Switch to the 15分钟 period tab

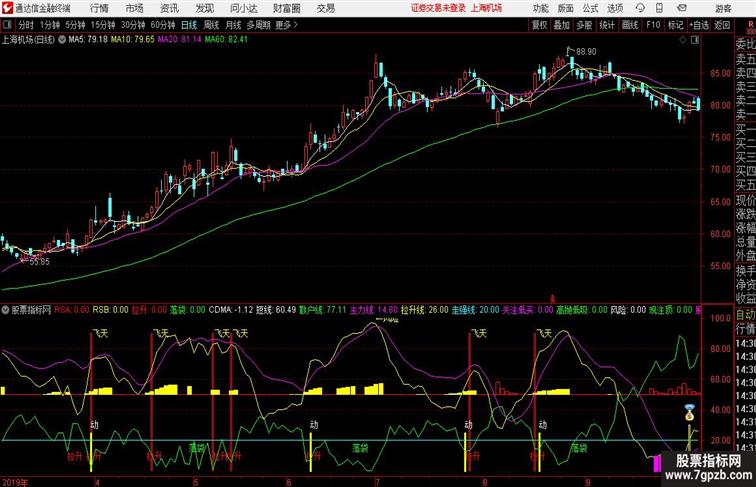tap(103, 25)
